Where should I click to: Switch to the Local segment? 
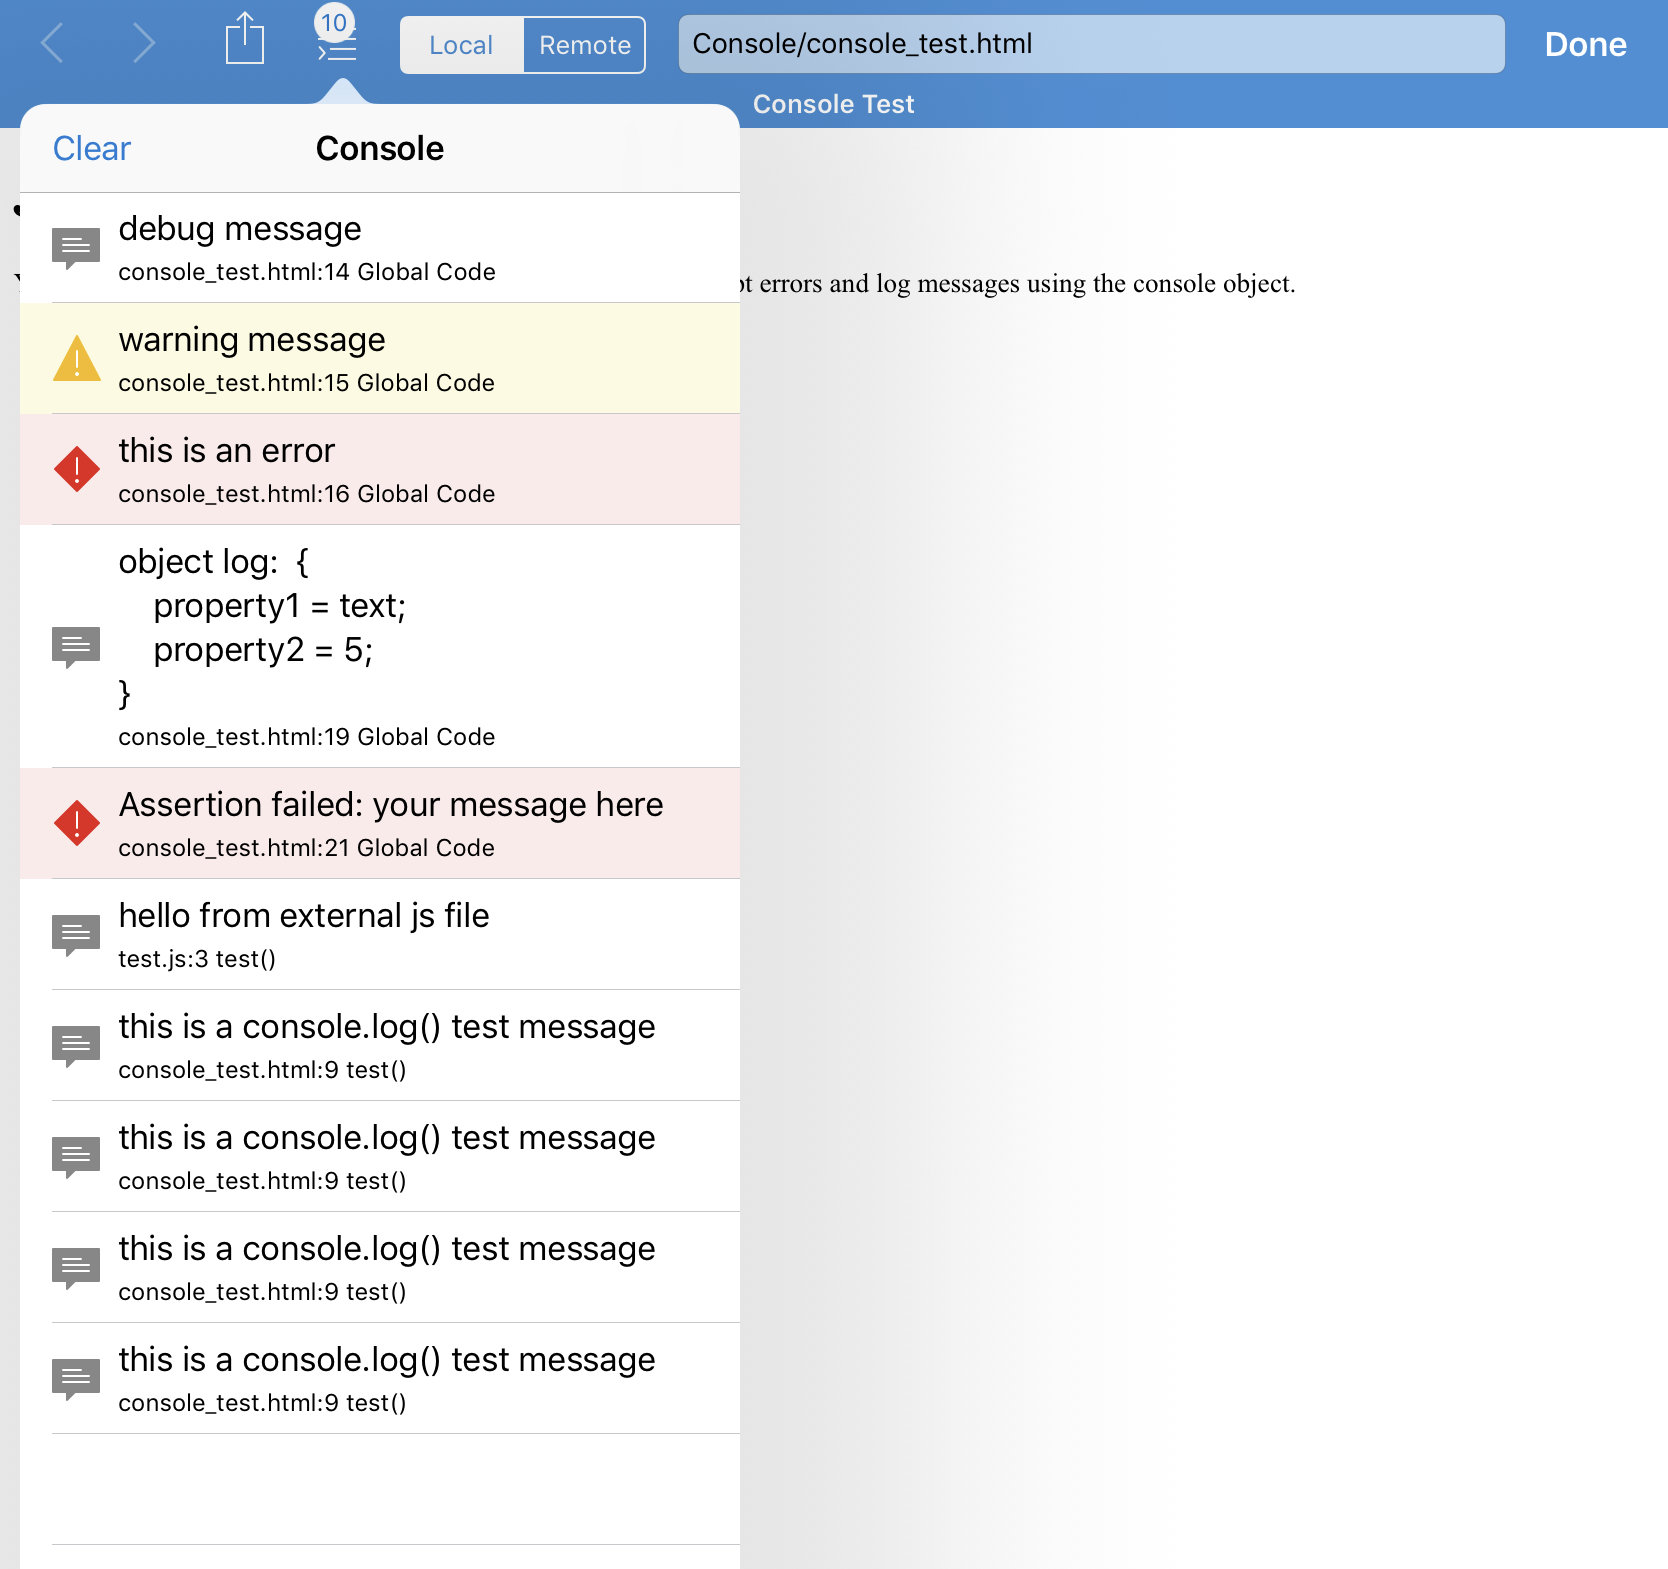click(461, 45)
